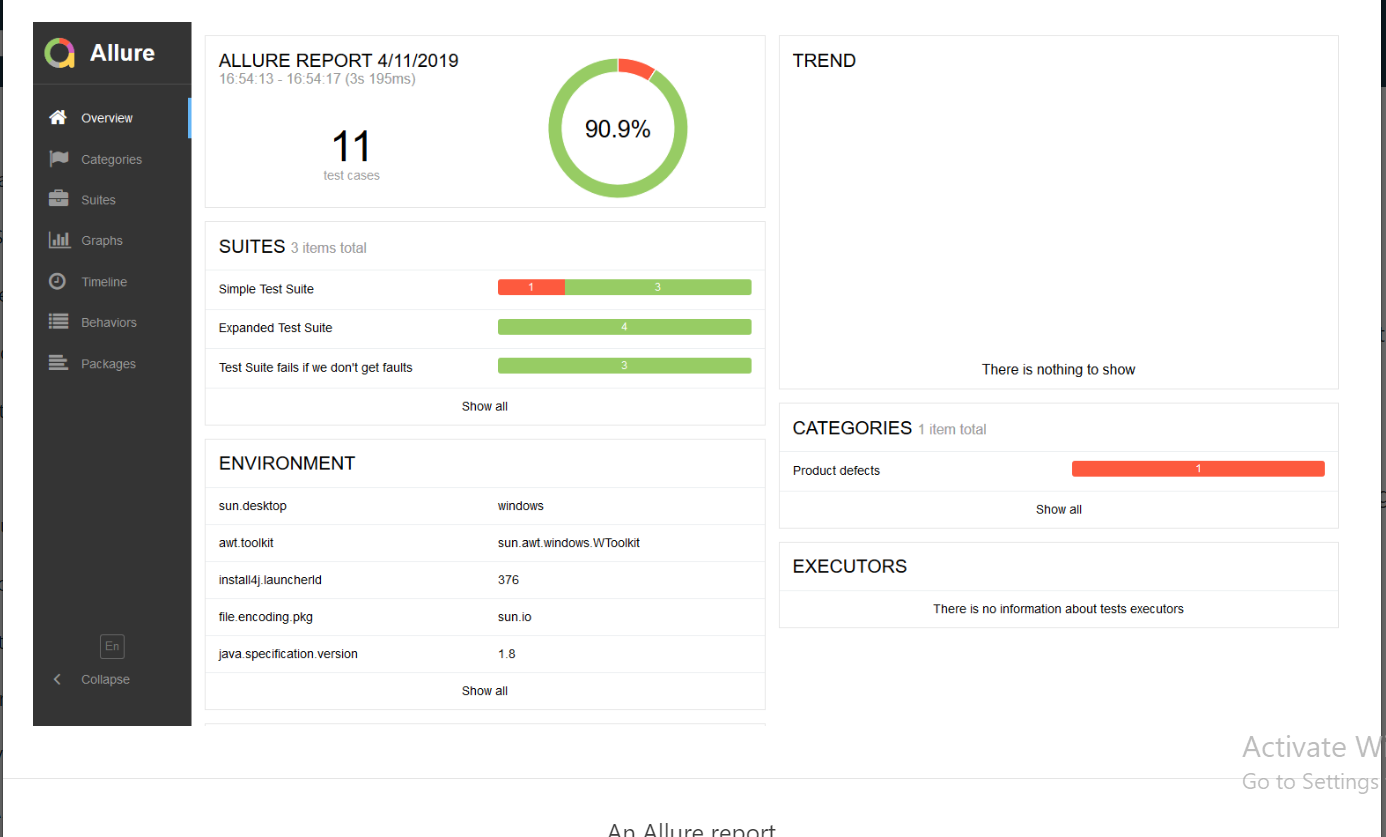Click the sun.awt.windows.WToolkit value

tap(569, 543)
